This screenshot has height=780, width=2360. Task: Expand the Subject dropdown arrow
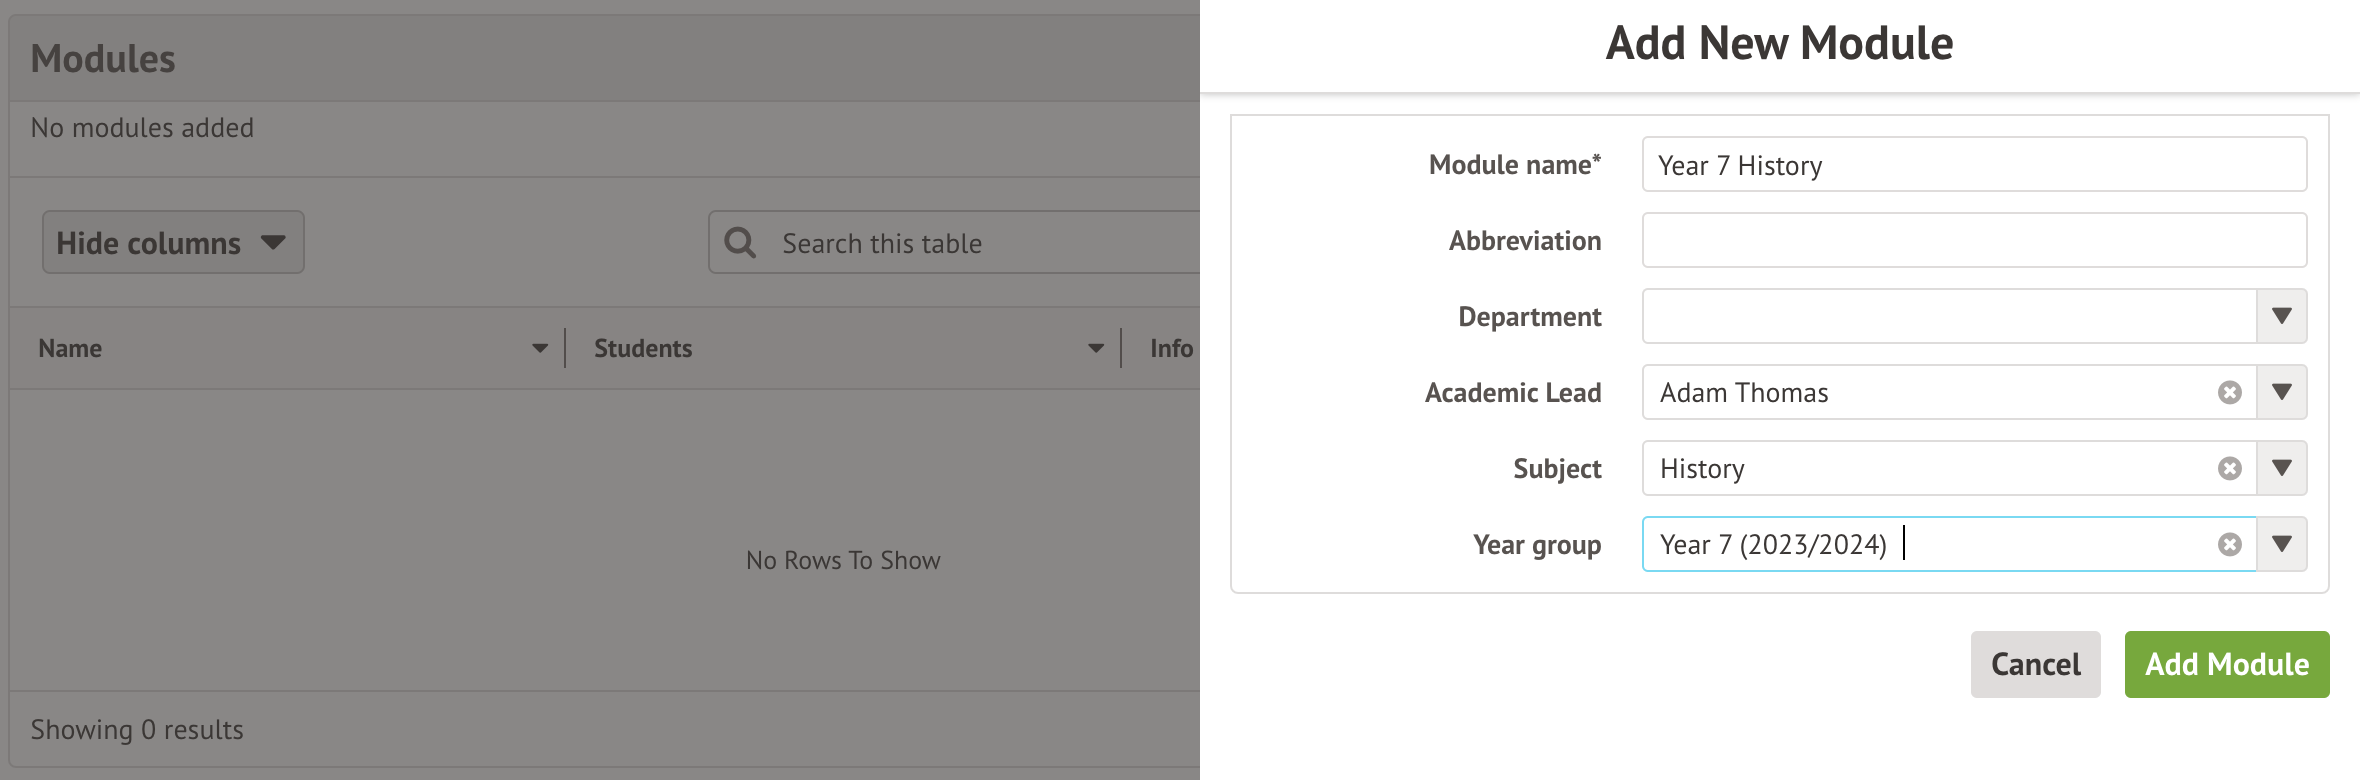coord(2281,468)
